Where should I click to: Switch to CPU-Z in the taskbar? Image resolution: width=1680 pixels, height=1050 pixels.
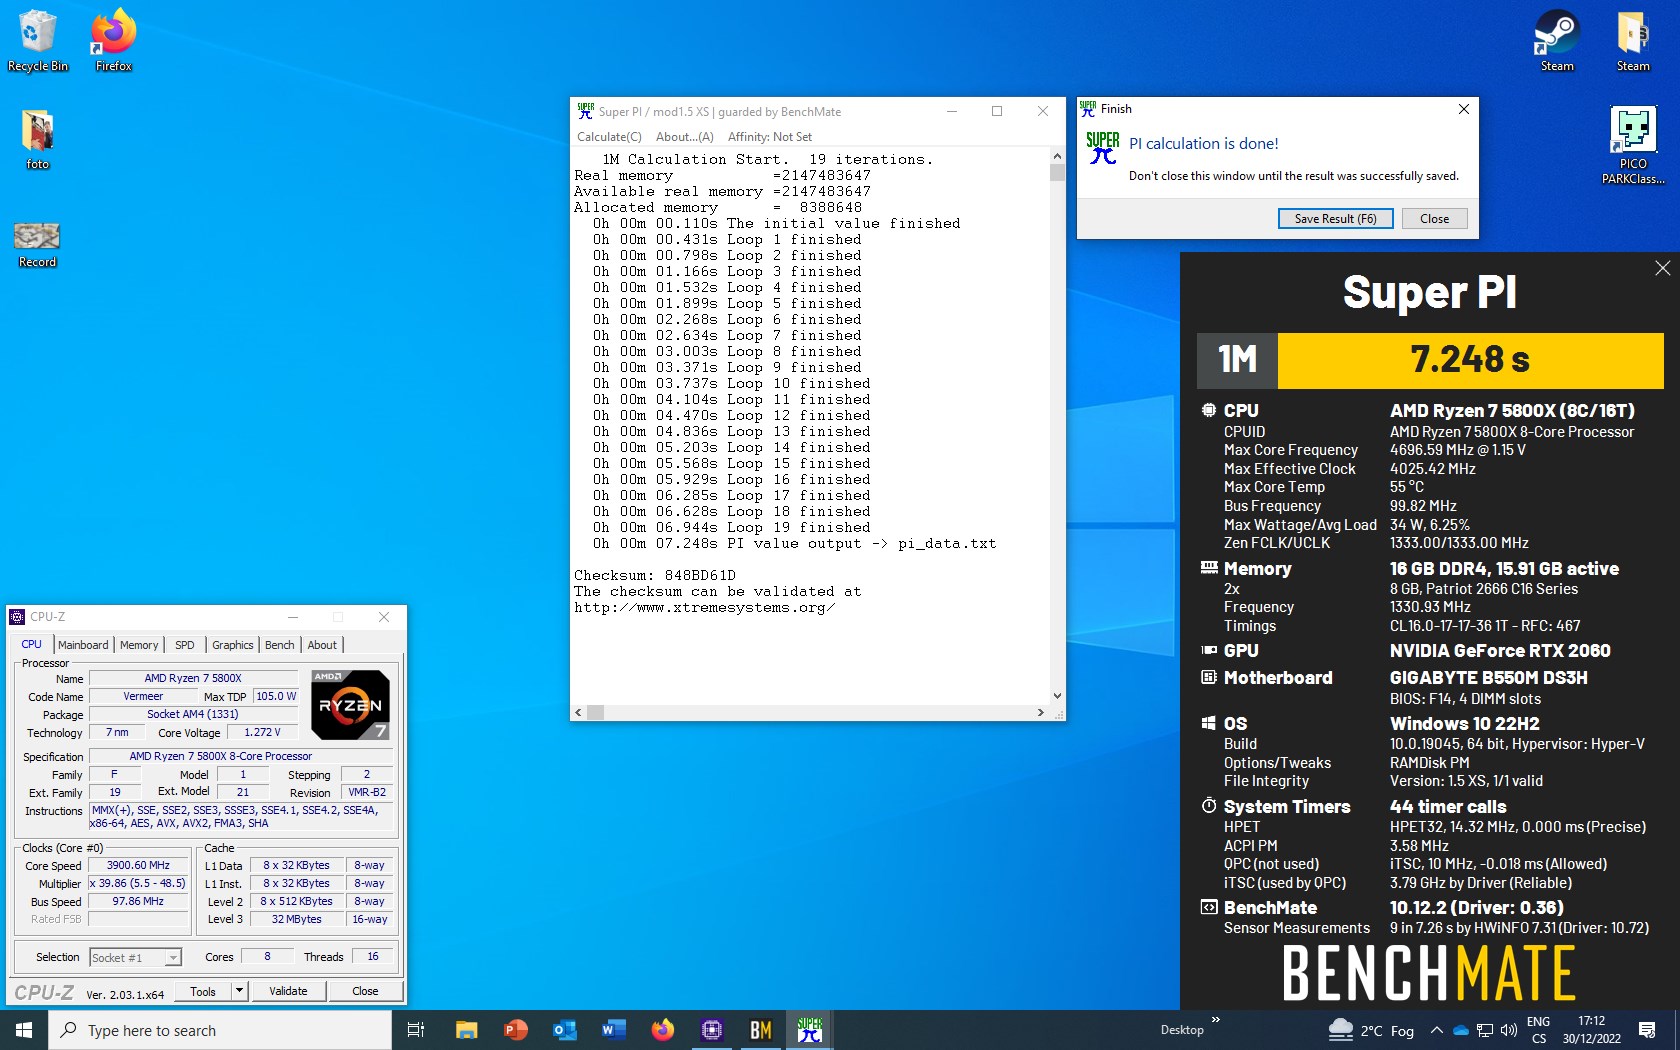point(711,1030)
